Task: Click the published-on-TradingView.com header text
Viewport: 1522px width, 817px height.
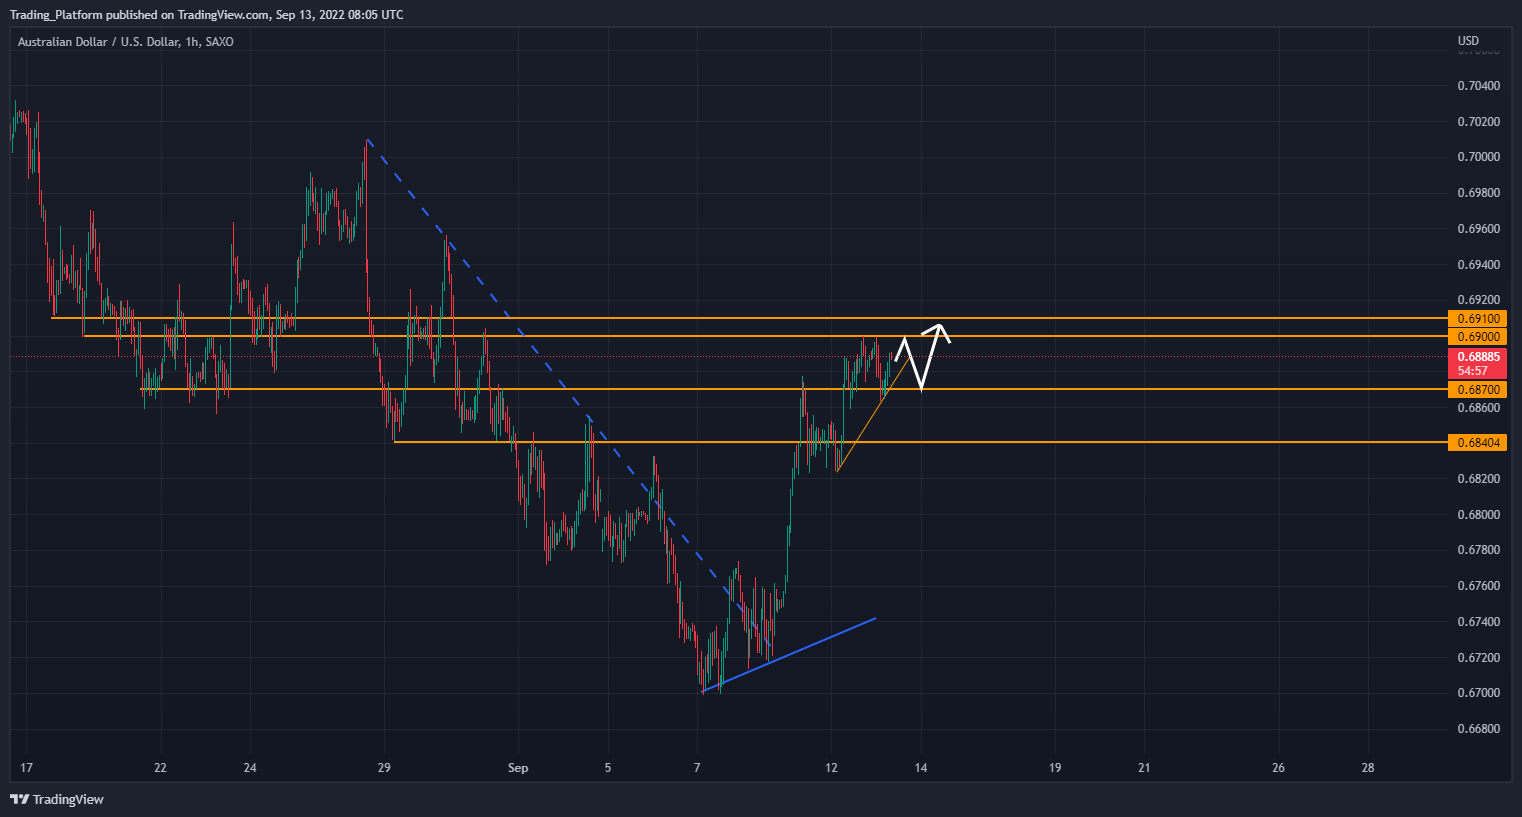Action: click(207, 15)
